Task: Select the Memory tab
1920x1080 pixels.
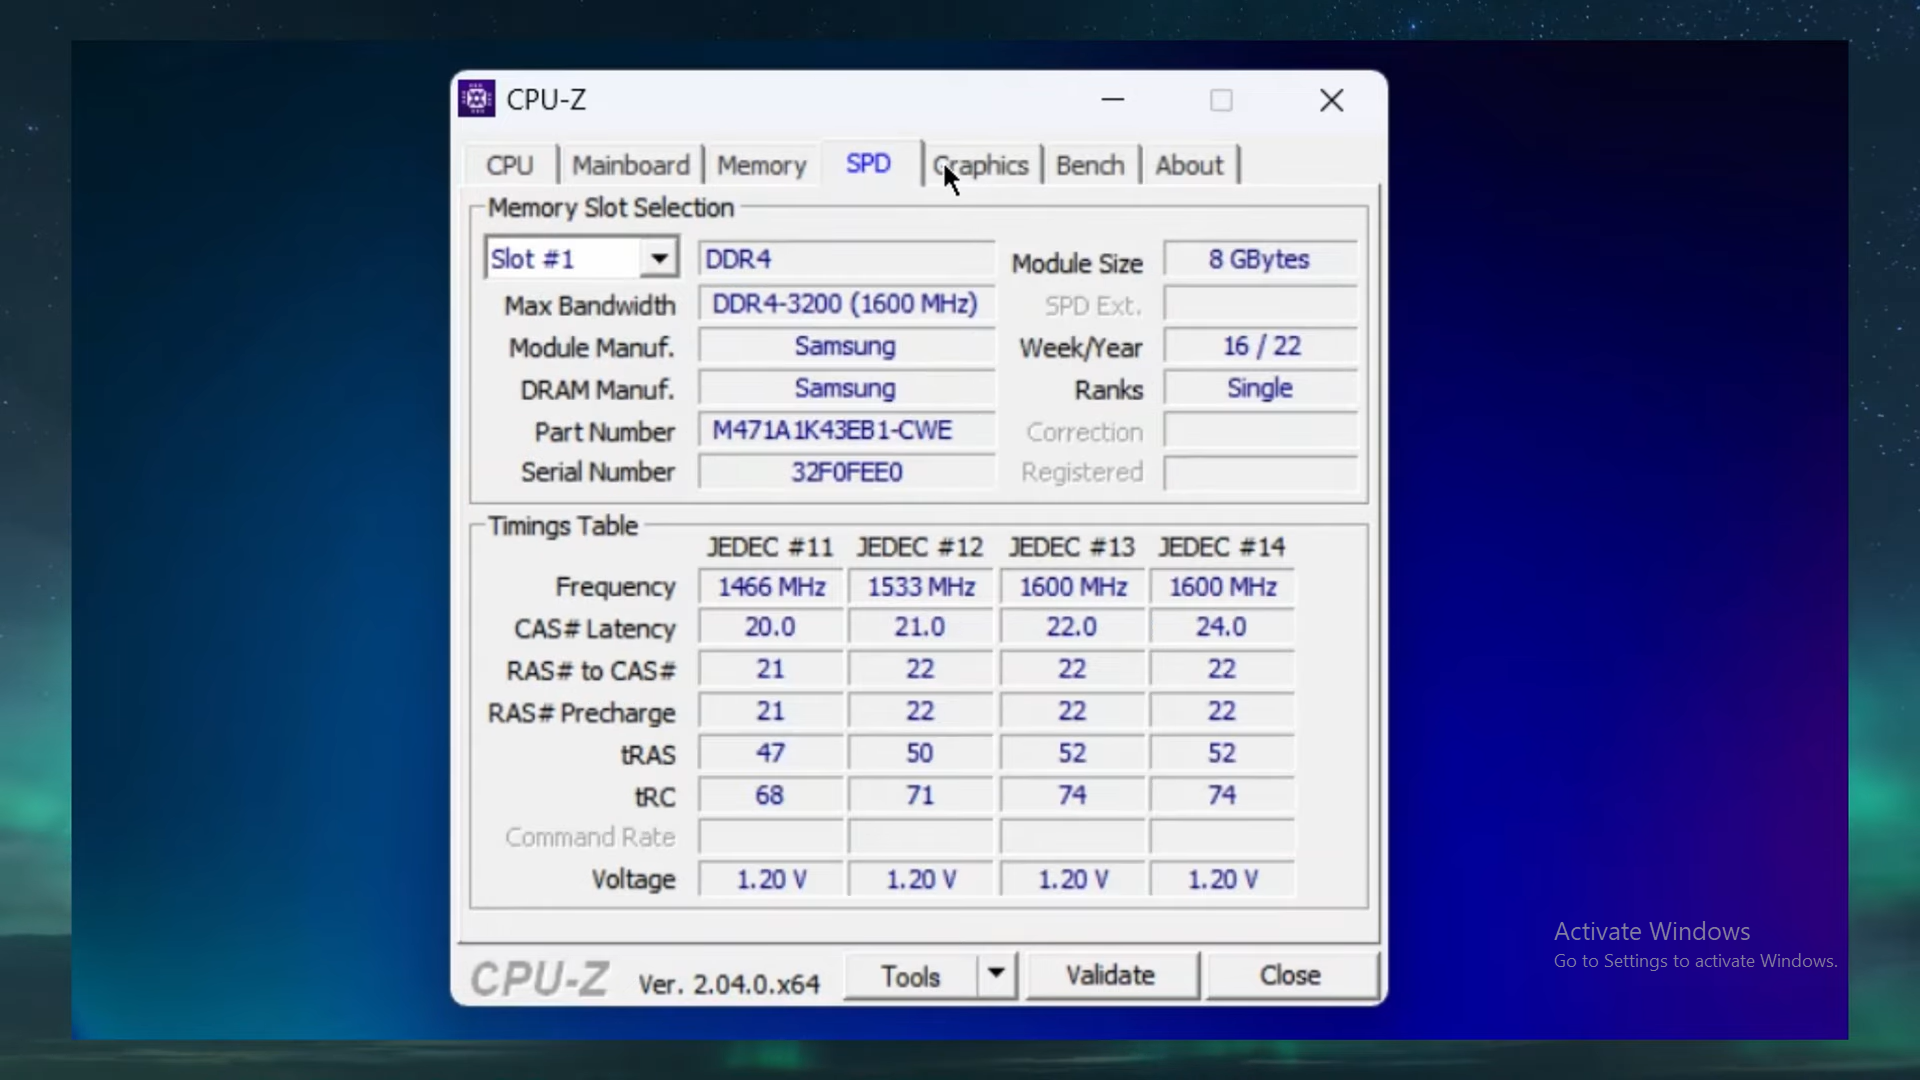Action: [761, 165]
